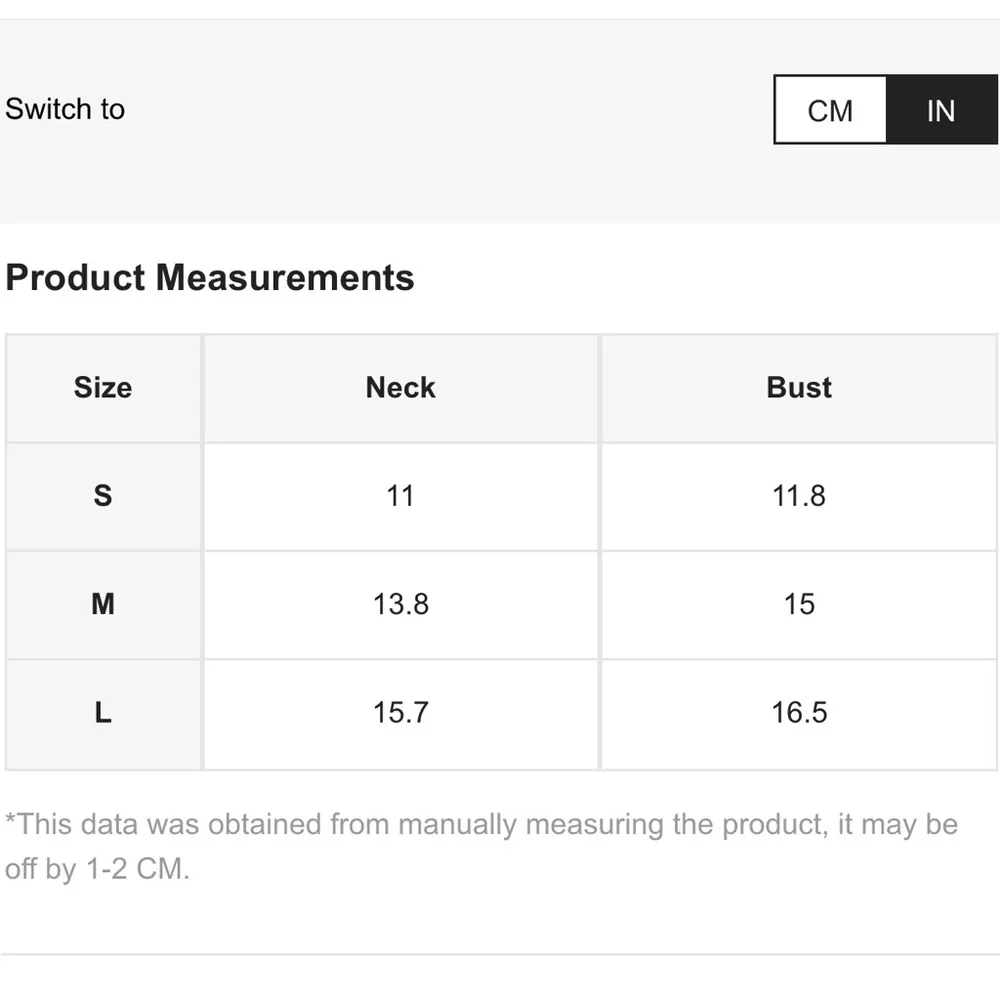Viewport: 1000px width, 1000px height.
Task: Select the Bust column header
Action: tap(799, 388)
